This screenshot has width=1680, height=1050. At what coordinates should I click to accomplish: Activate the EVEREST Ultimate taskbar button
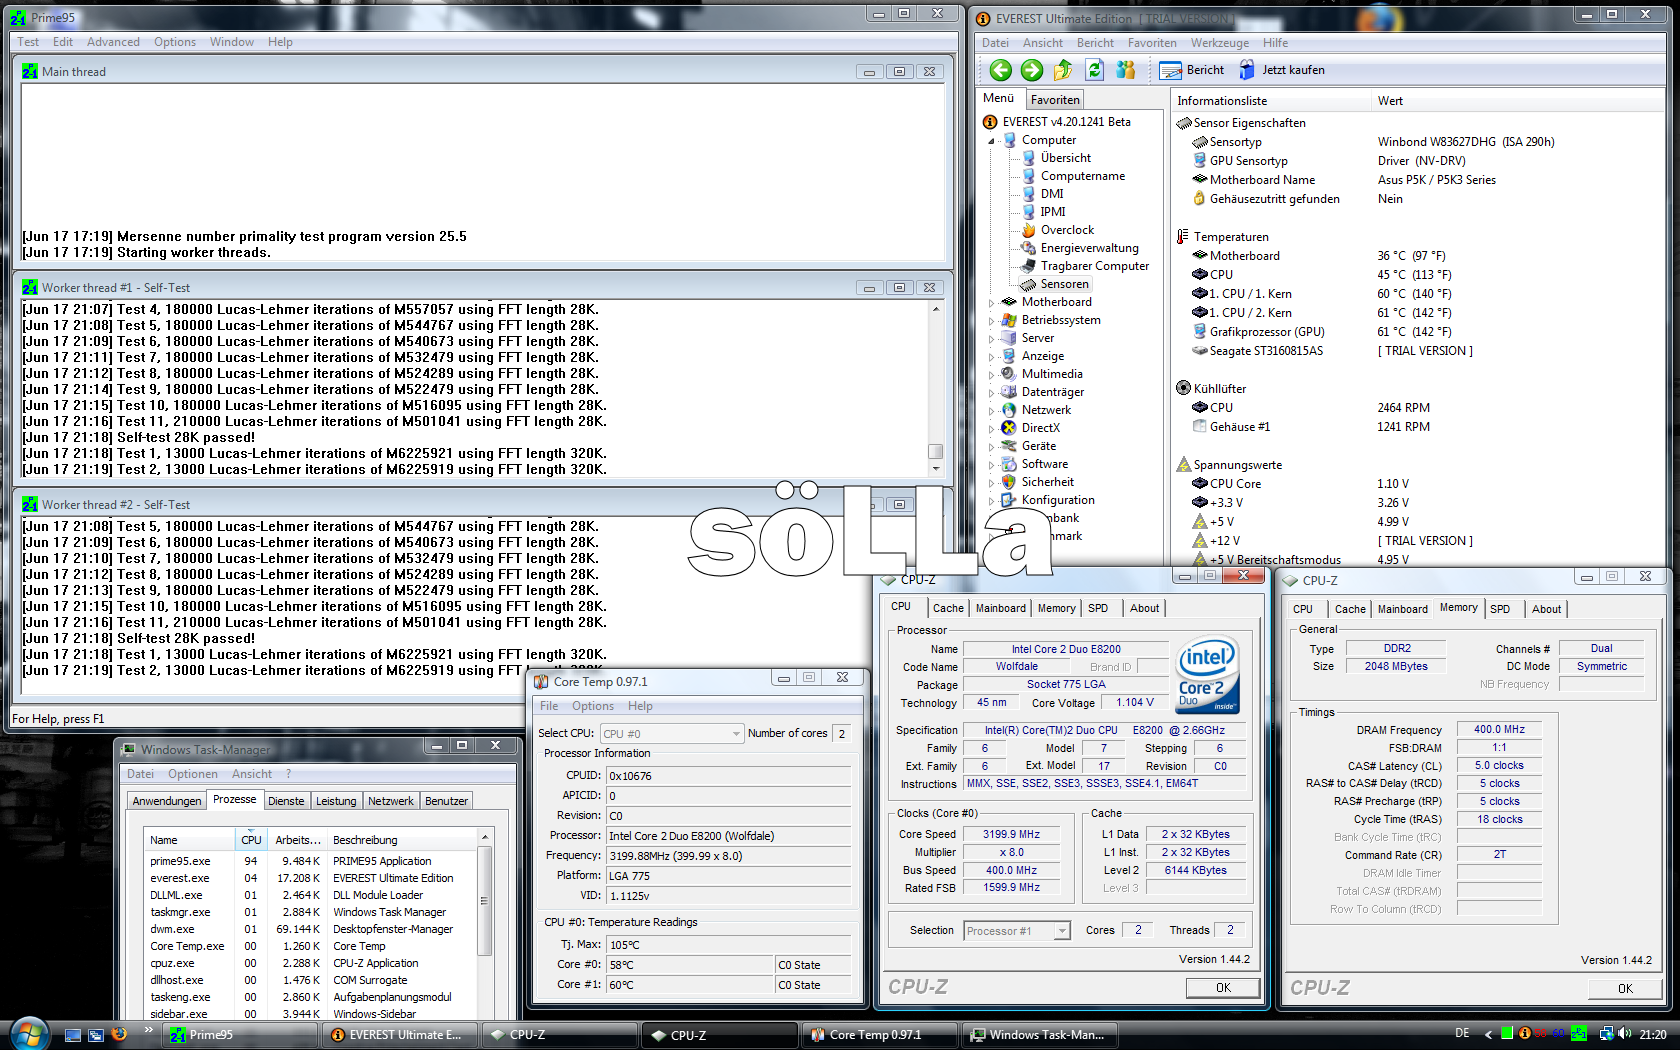(400, 1035)
